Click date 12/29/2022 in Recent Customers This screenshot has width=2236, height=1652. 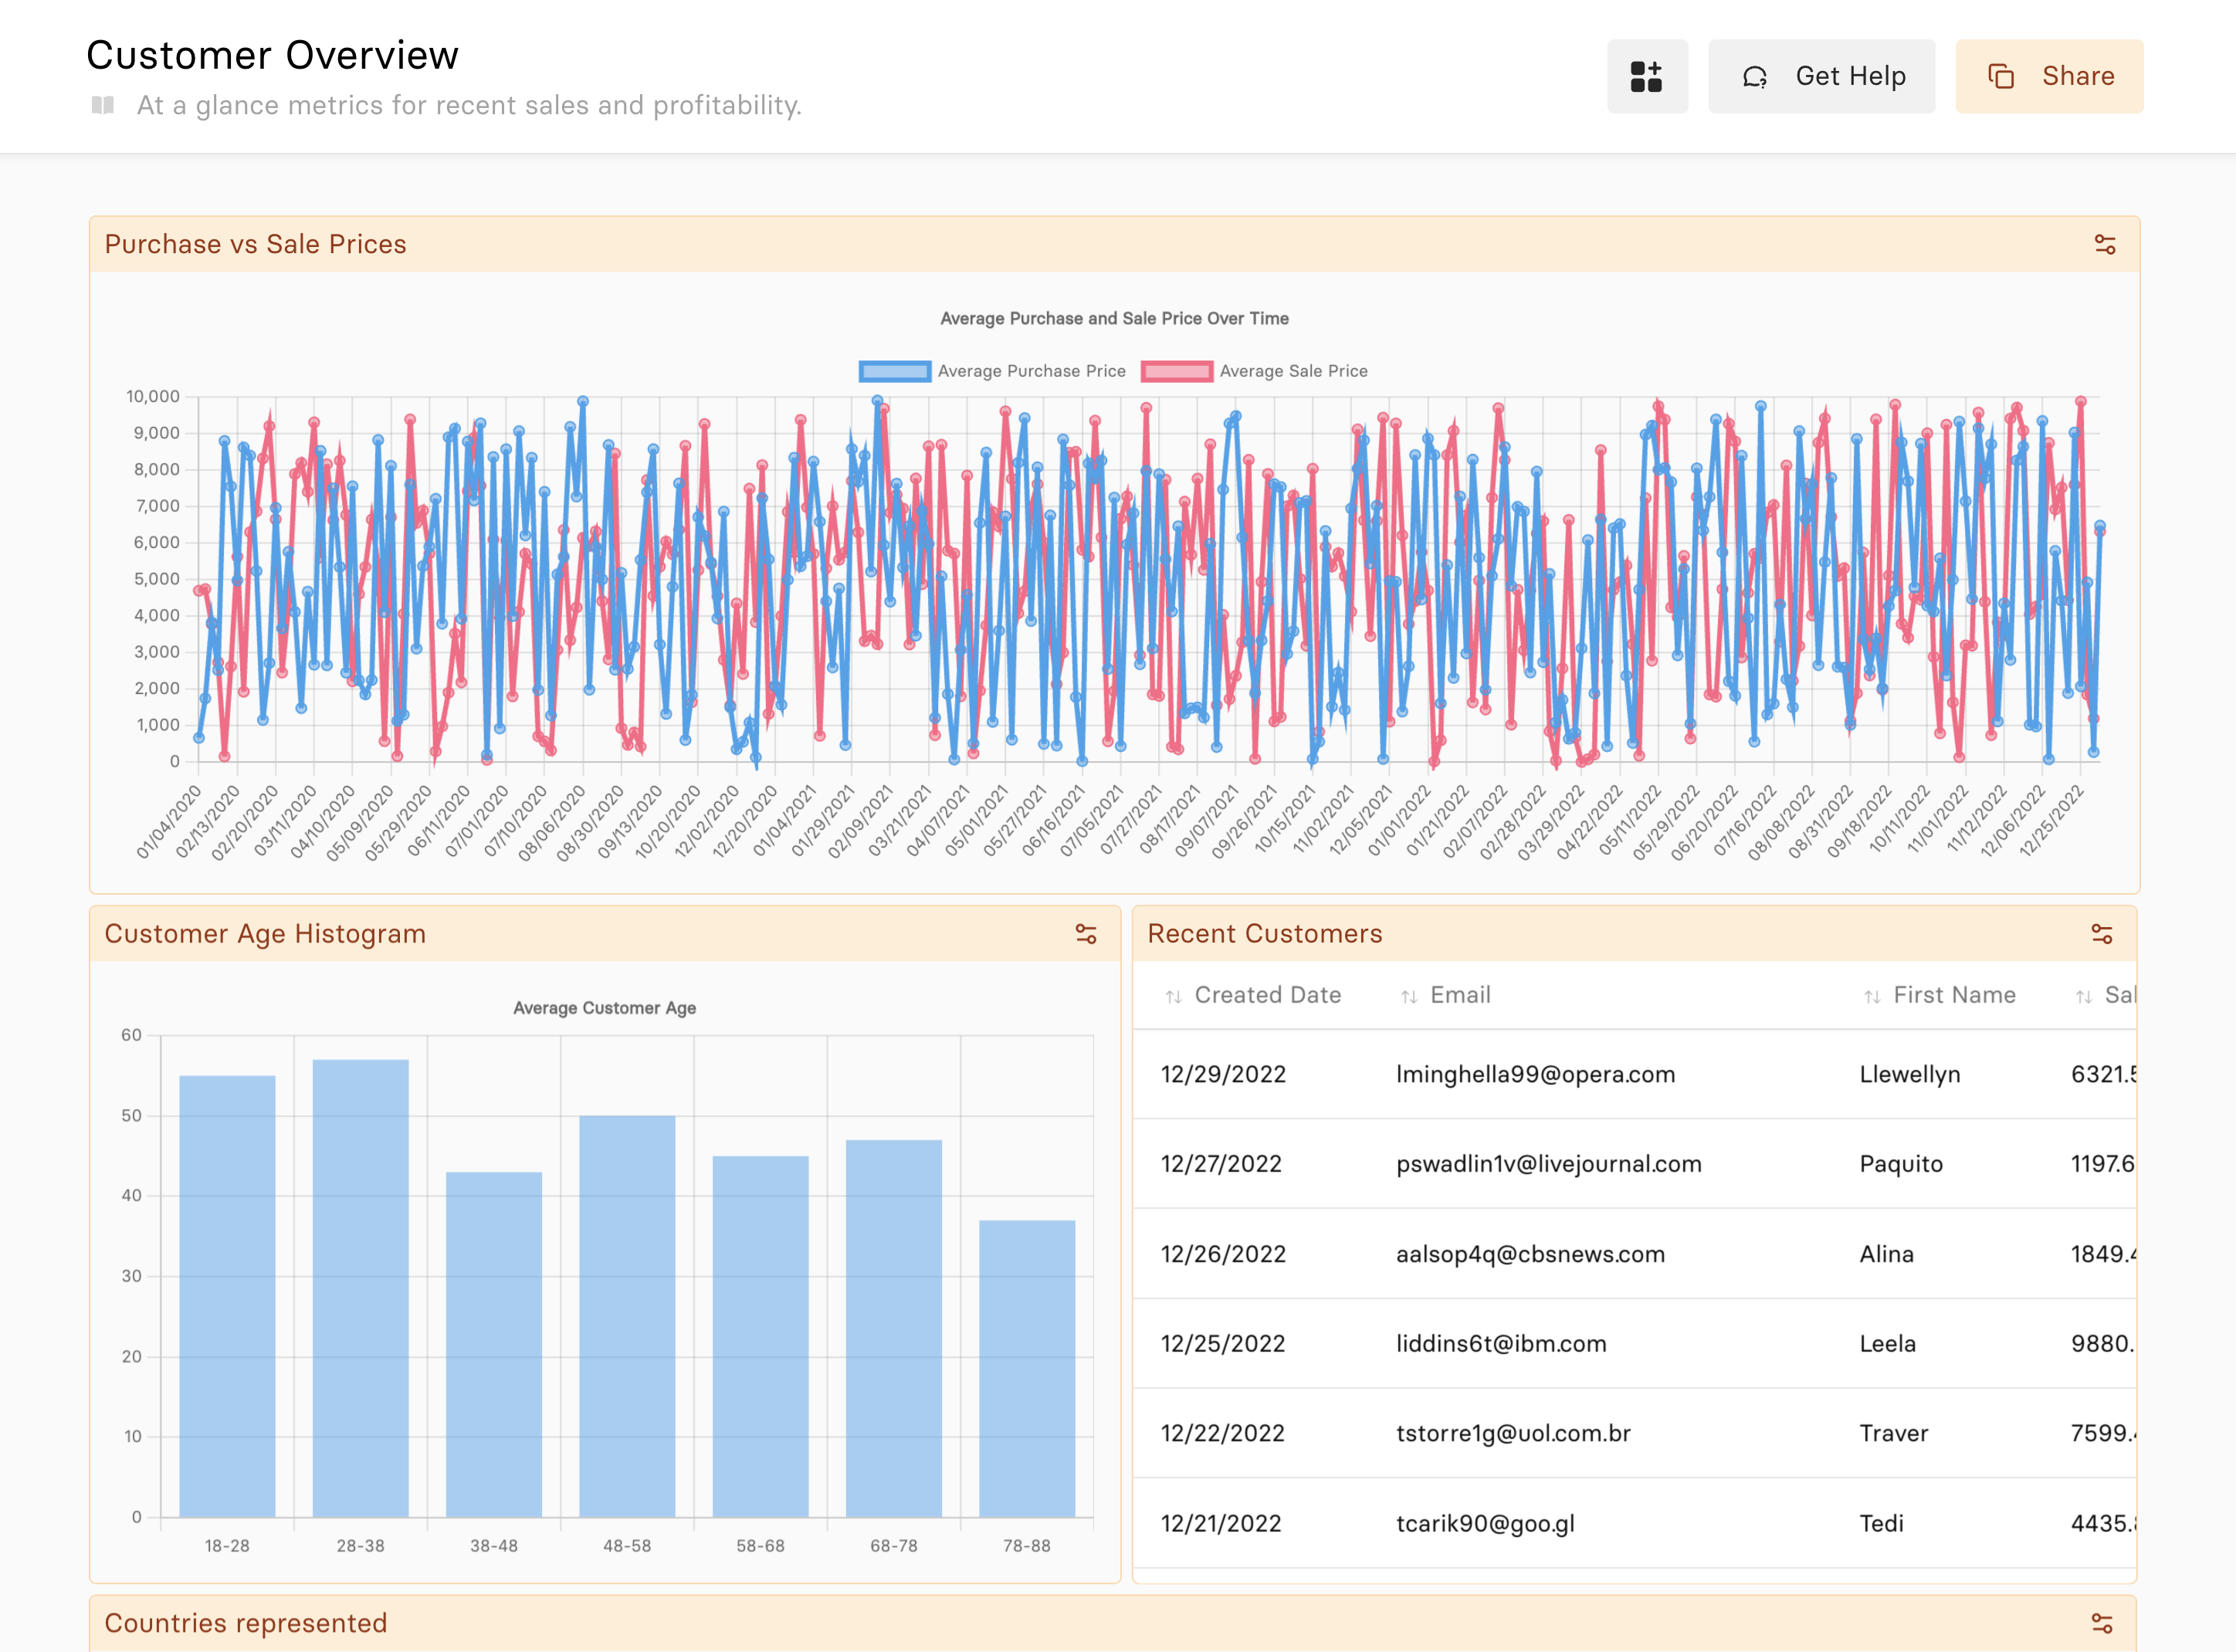pyautogui.click(x=1223, y=1075)
